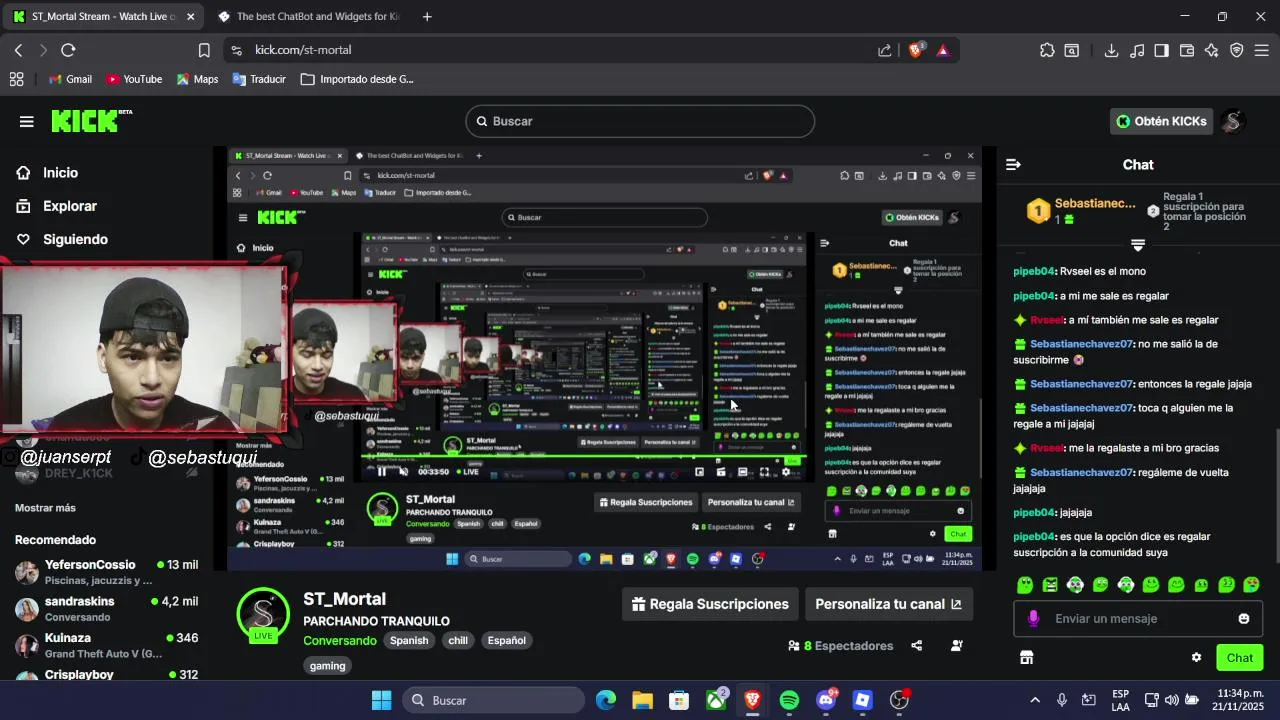Image resolution: width=1280 pixels, height=720 pixels.
Task: Click the purple microphone icon in chat
Action: tap(1033, 619)
